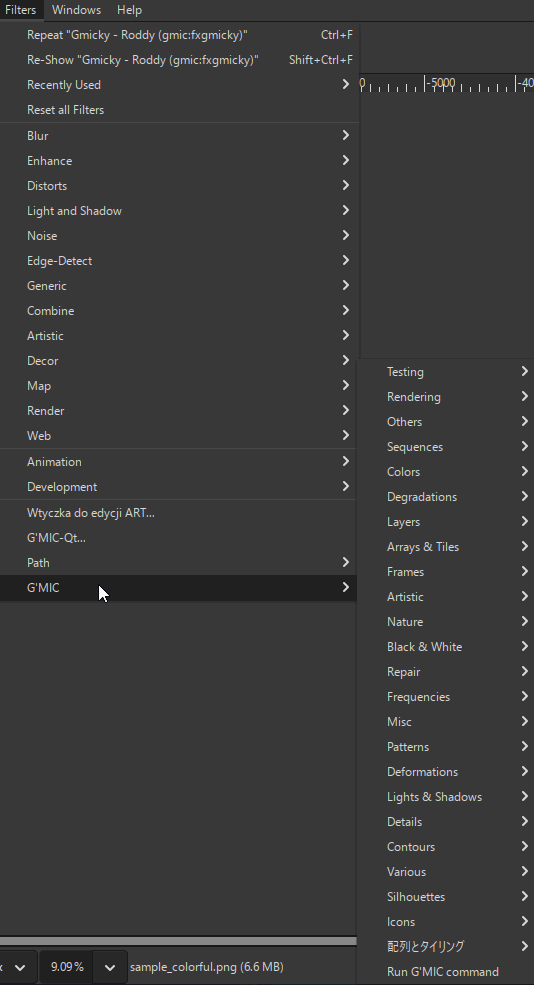Open G'MIC Layers submenu
Screen dimensions: 534x985
point(445,522)
